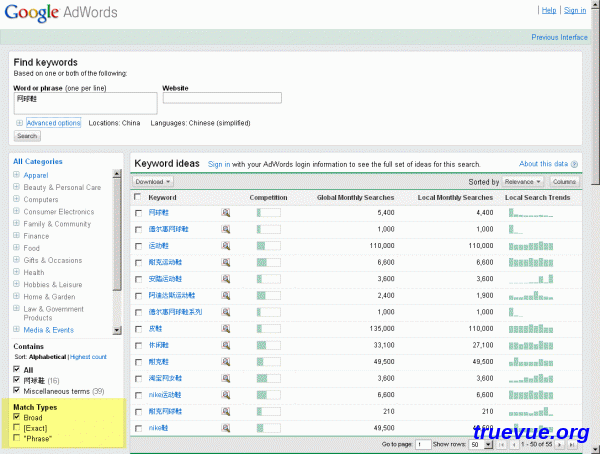Click the About this data help icon

(x=574, y=164)
